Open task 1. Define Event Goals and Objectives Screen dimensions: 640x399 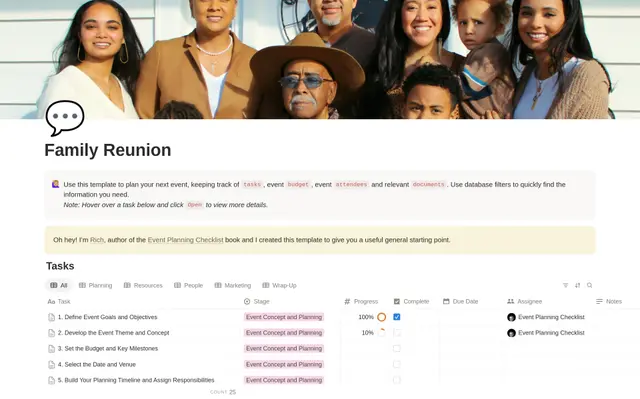tap(107, 317)
